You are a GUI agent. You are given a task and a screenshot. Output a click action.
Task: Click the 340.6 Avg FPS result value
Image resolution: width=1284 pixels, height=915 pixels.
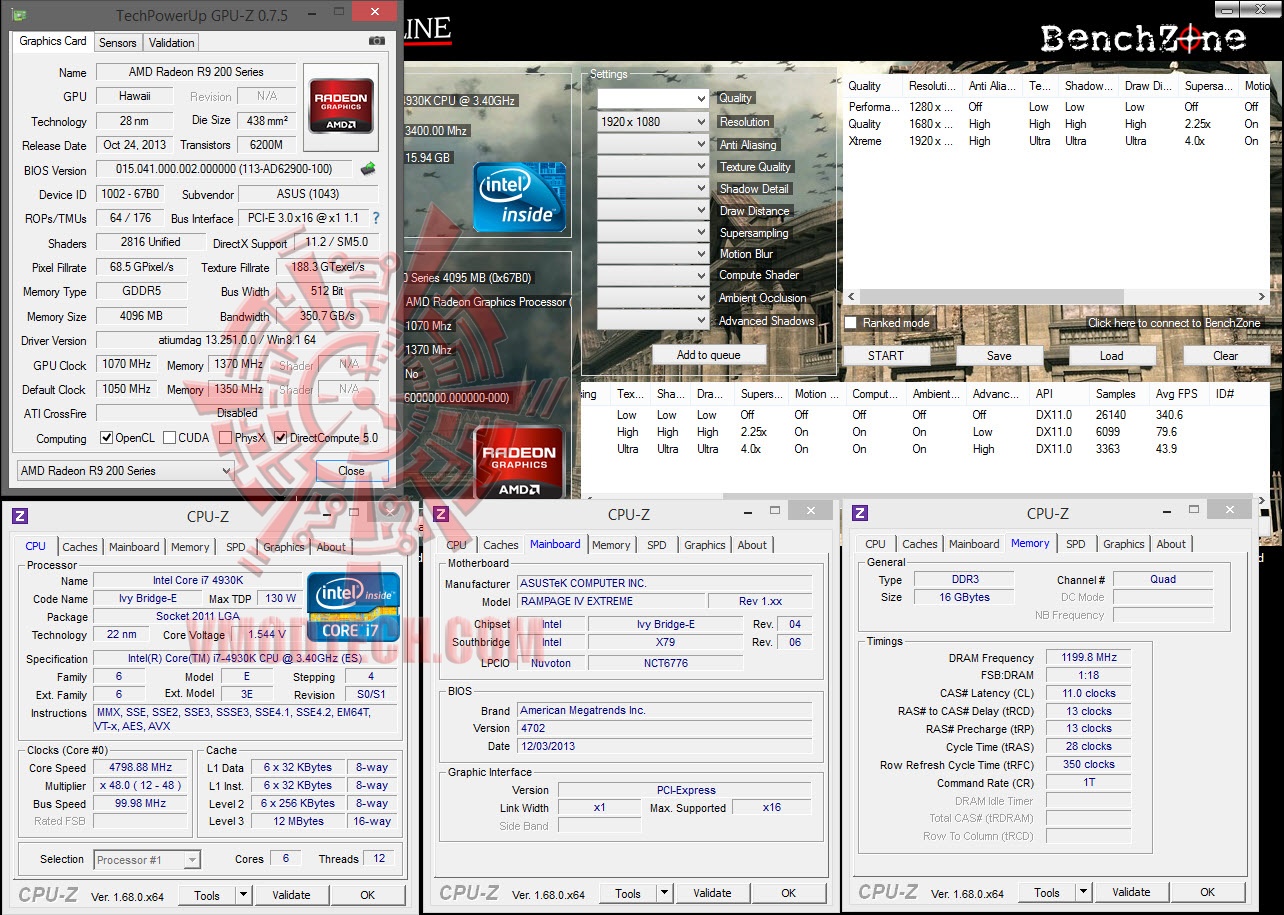point(1169,415)
